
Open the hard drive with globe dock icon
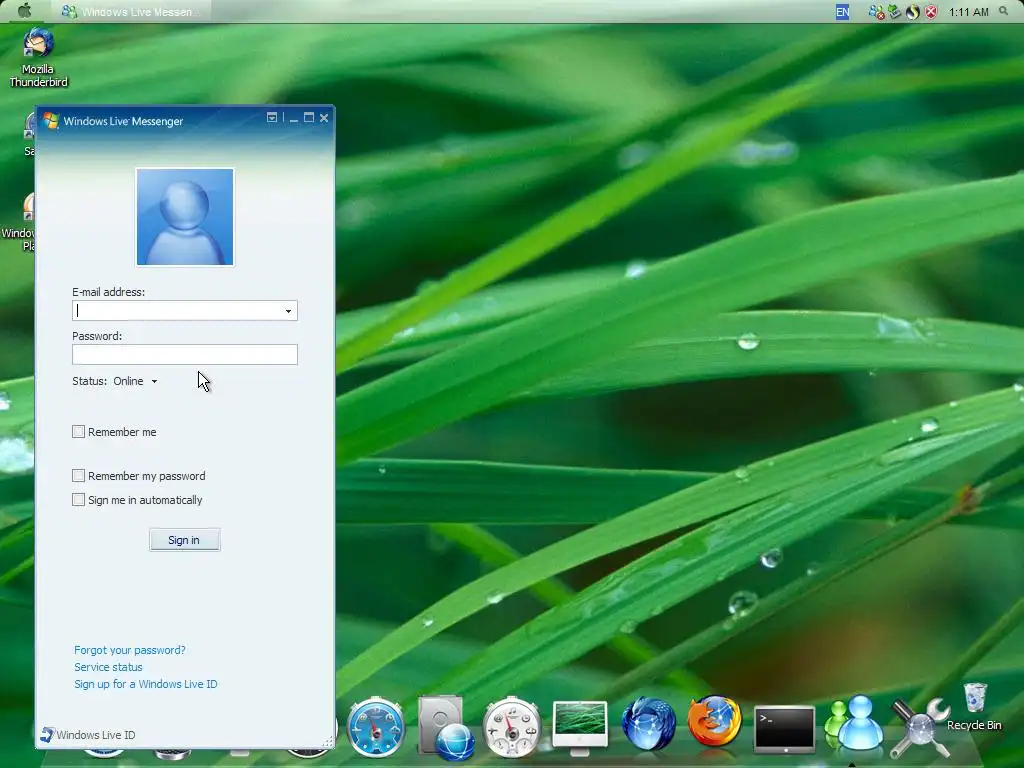pos(446,728)
